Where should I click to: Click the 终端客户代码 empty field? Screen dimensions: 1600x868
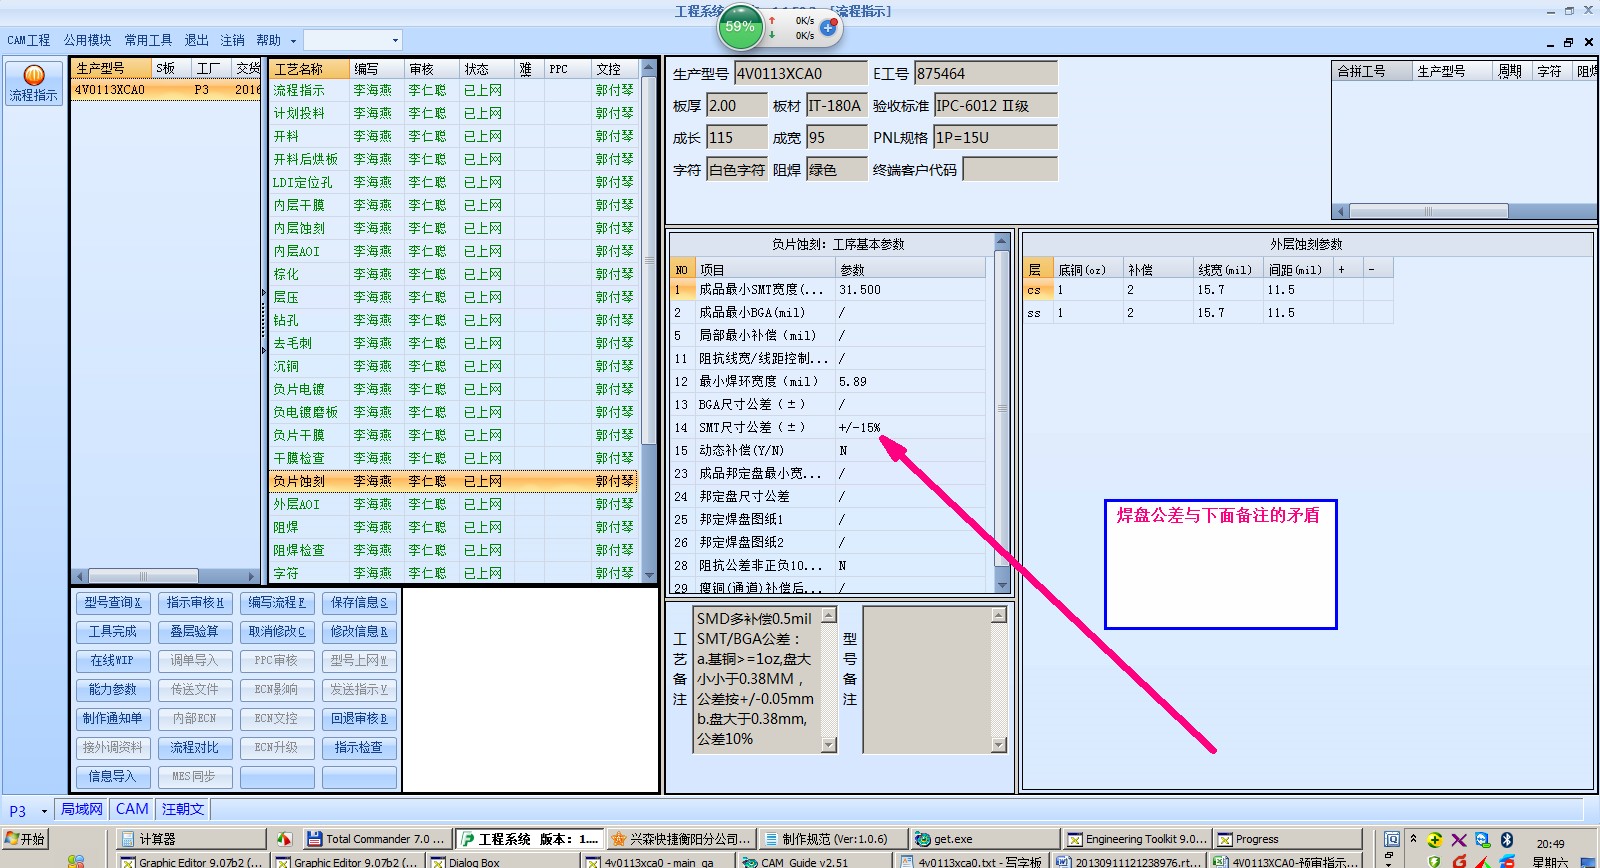point(1010,170)
